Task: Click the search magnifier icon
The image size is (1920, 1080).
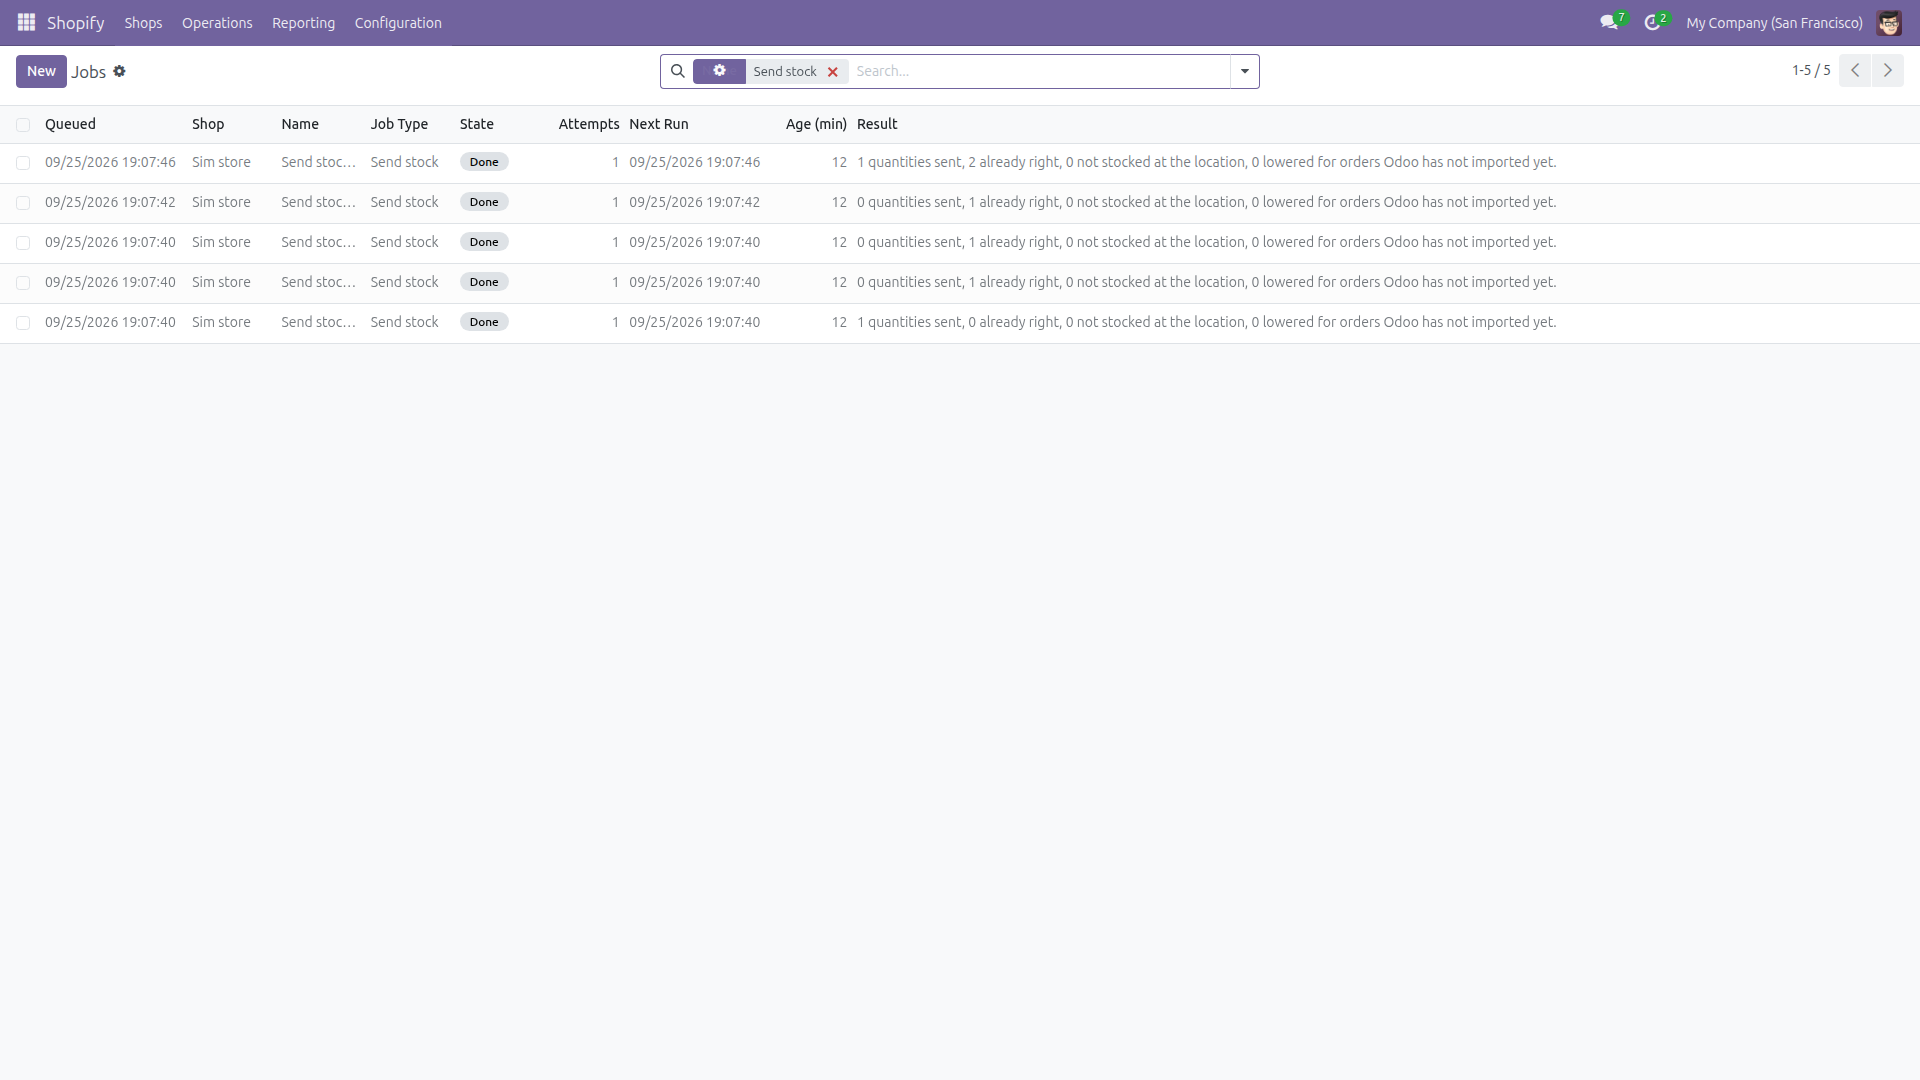Action: click(677, 71)
